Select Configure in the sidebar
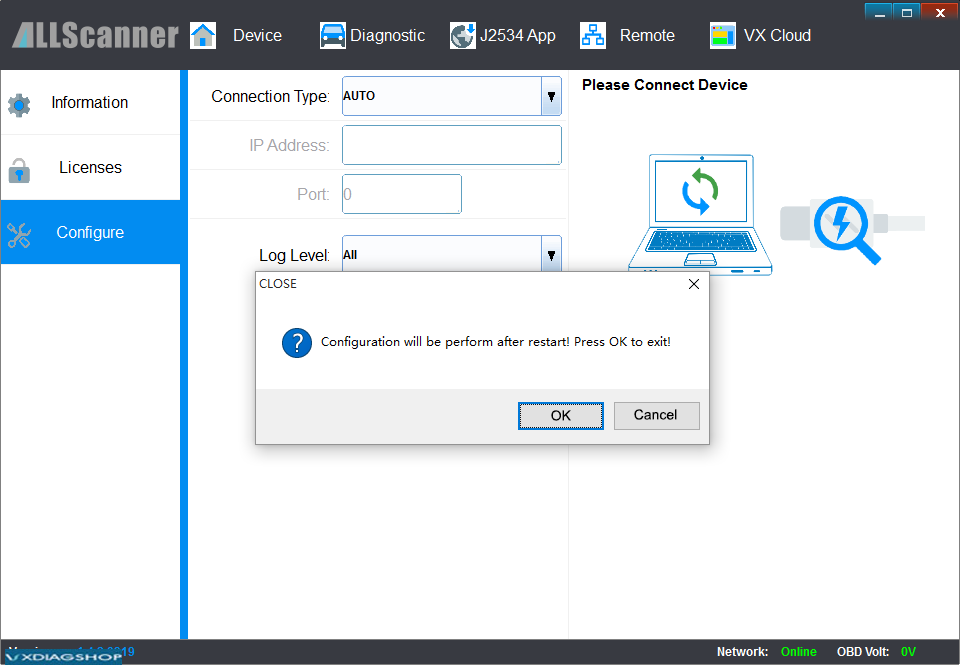Image resolution: width=960 pixels, height=665 pixels. [x=91, y=232]
